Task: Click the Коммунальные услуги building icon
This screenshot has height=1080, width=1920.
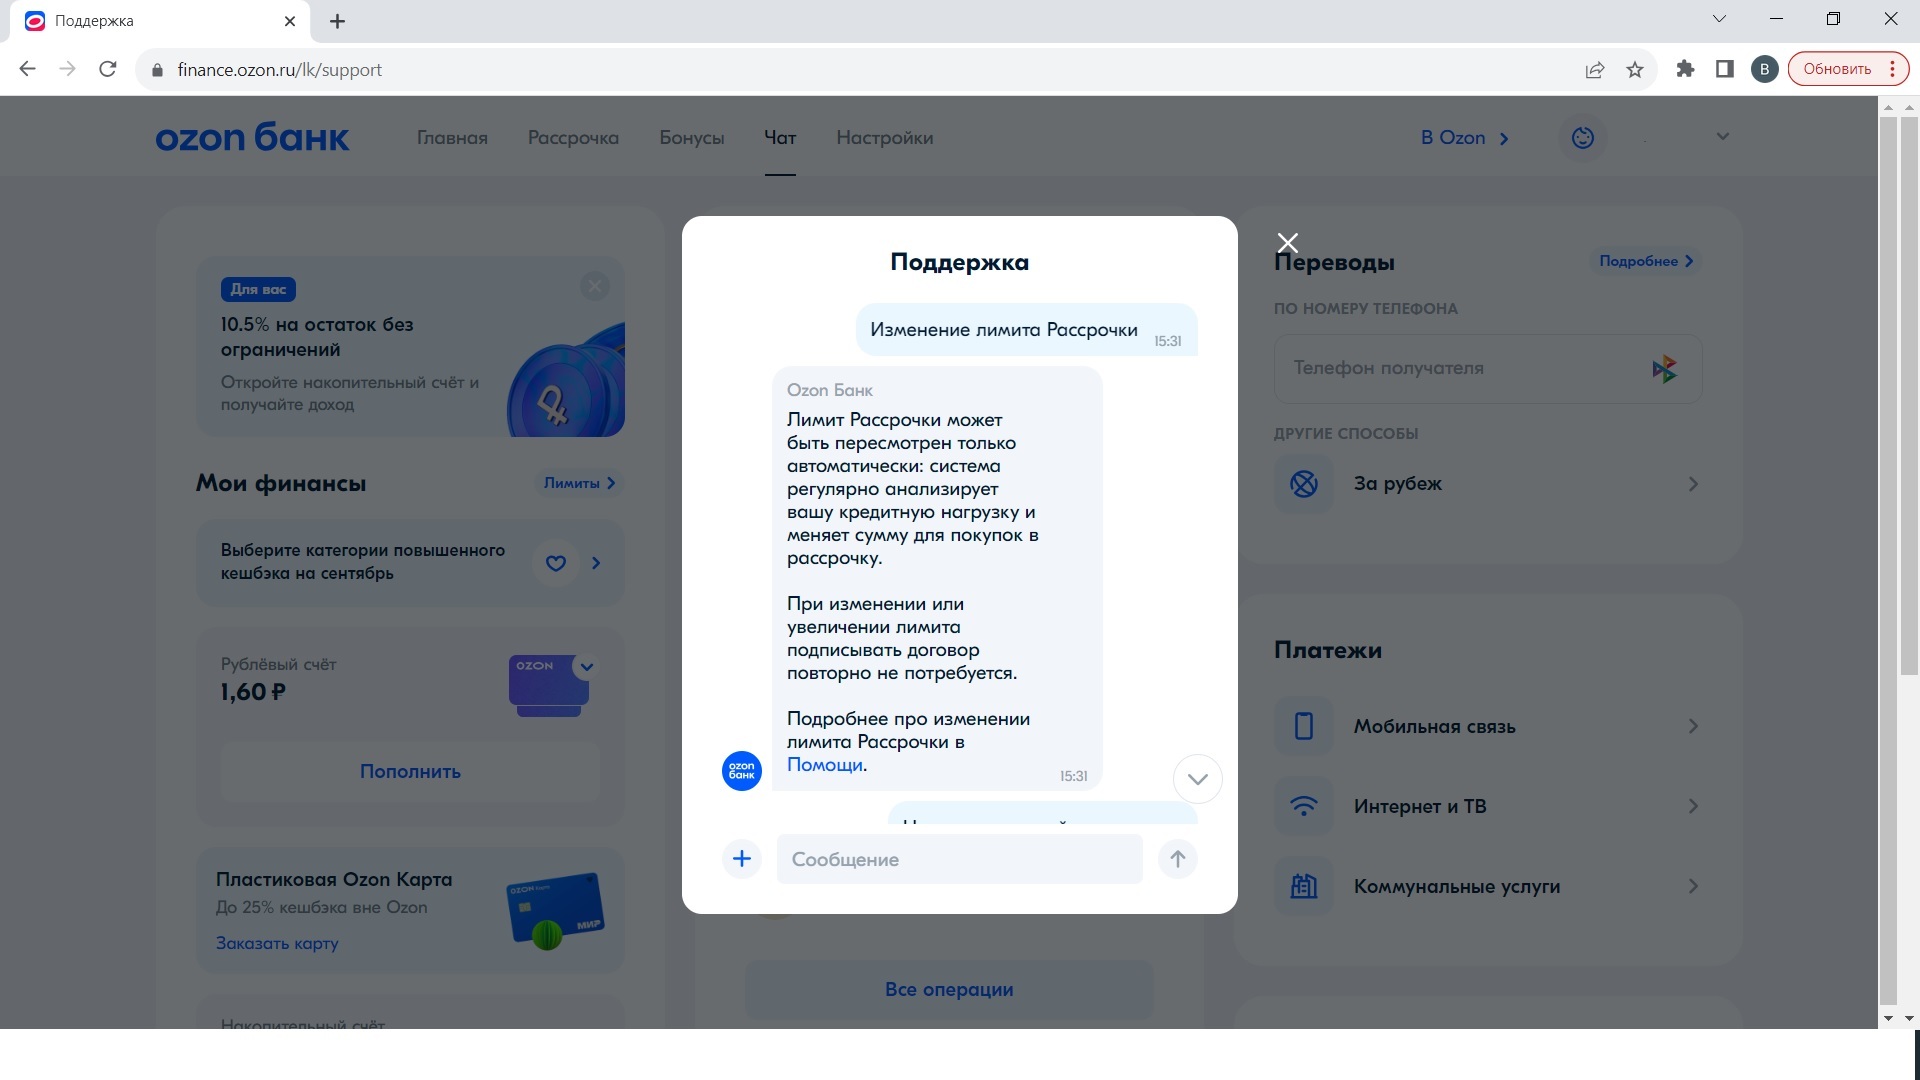Action: (x=1303, y=886)
